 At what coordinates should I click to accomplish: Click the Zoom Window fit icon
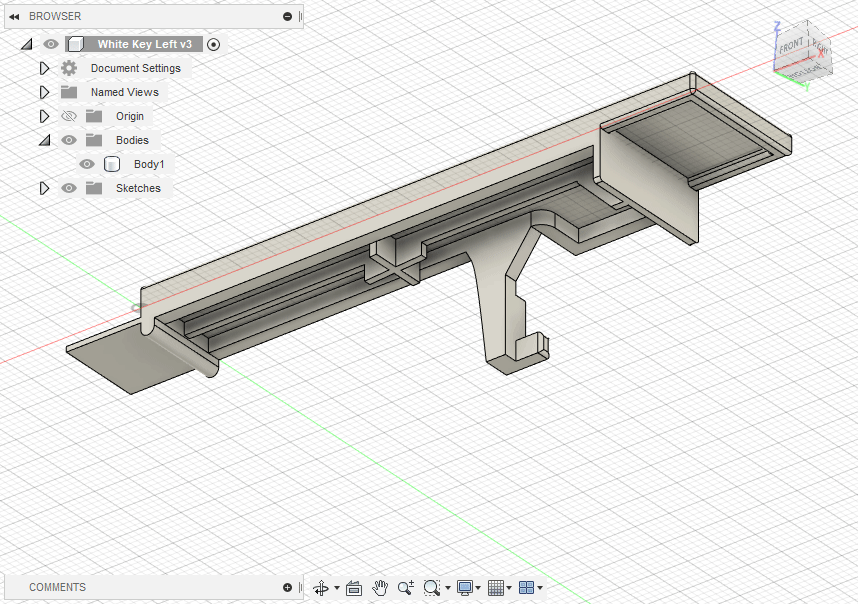[x=432, y=588]
